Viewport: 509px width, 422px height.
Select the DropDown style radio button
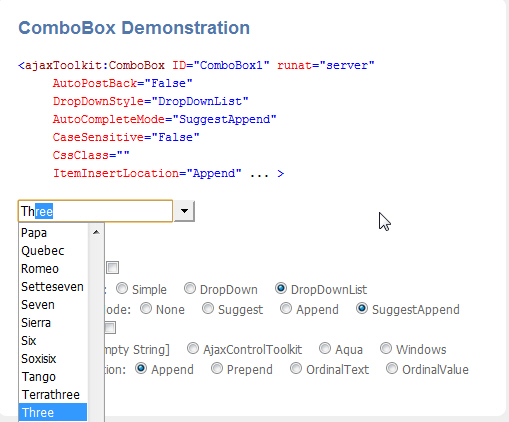pyautogui.click(x=190, y=288)
